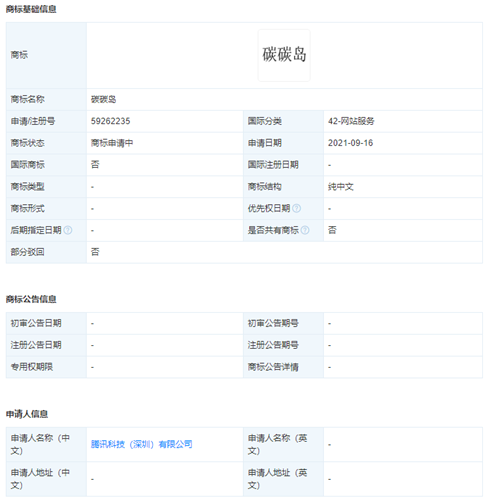Click the 初审公告日期 label cell
This screenshot has height=500, width=487.
(46, 323)
